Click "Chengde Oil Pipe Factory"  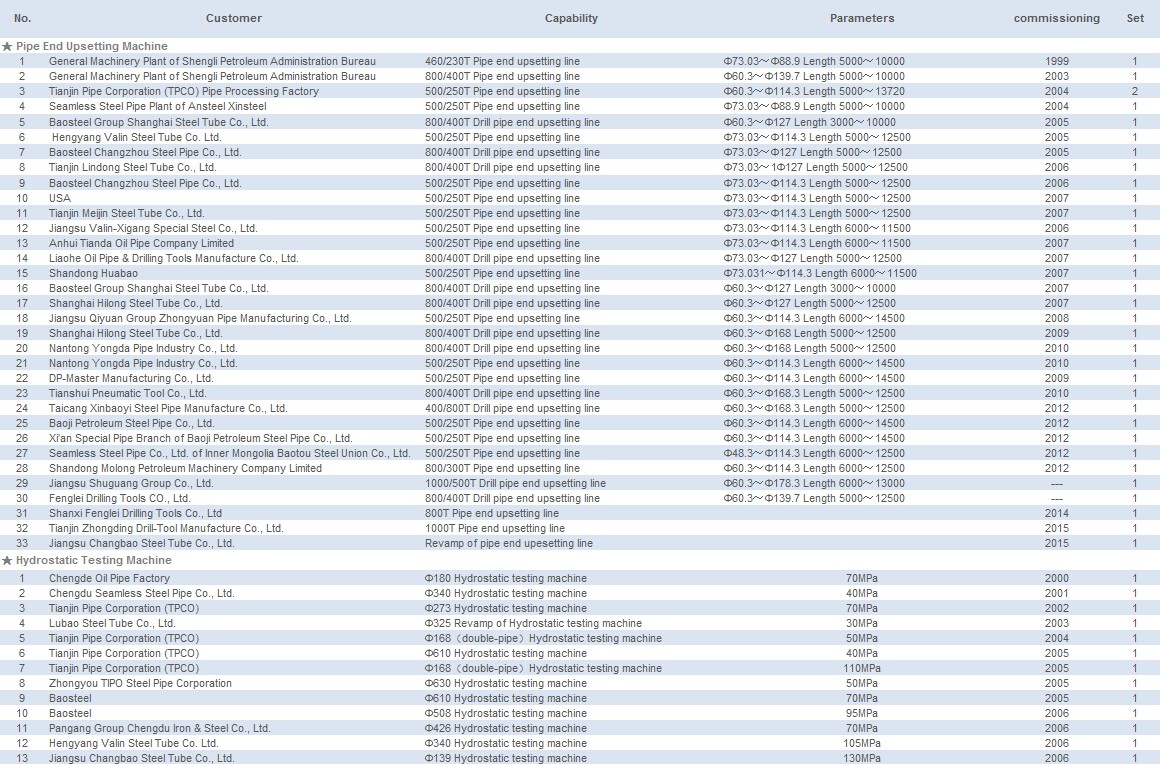click(109, 578)
